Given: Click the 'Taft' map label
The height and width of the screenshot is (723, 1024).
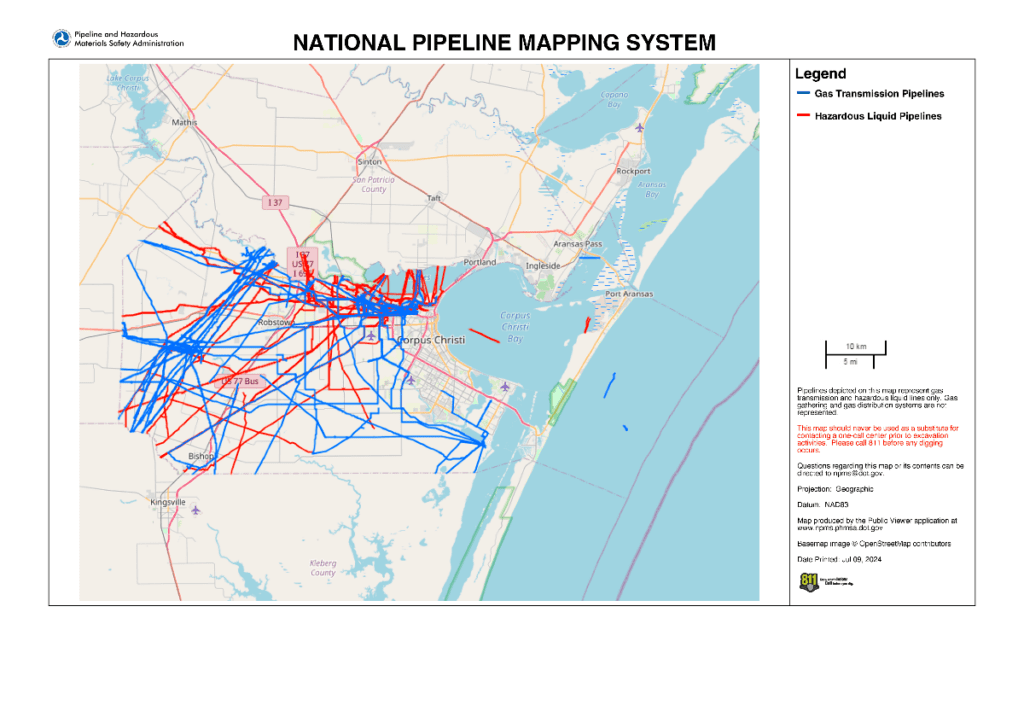Looking at the screenshot, I should 434,198.
